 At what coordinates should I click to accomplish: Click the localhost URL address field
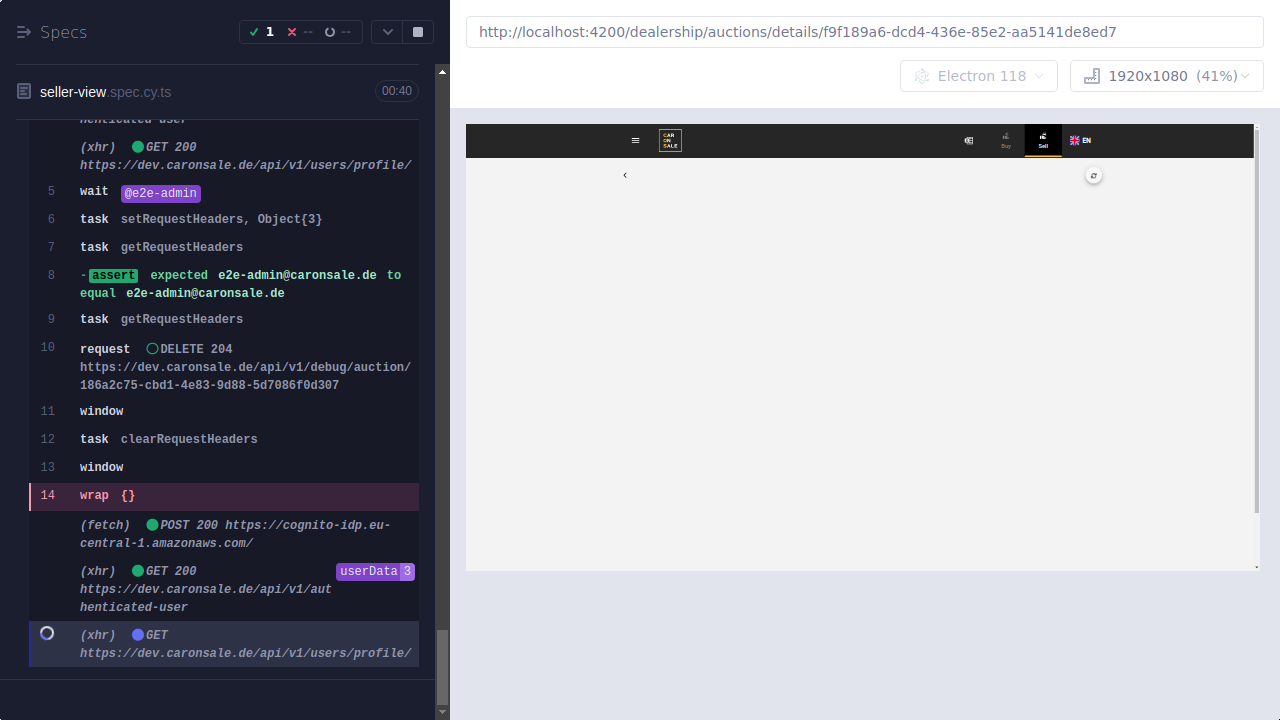(864, 31)
